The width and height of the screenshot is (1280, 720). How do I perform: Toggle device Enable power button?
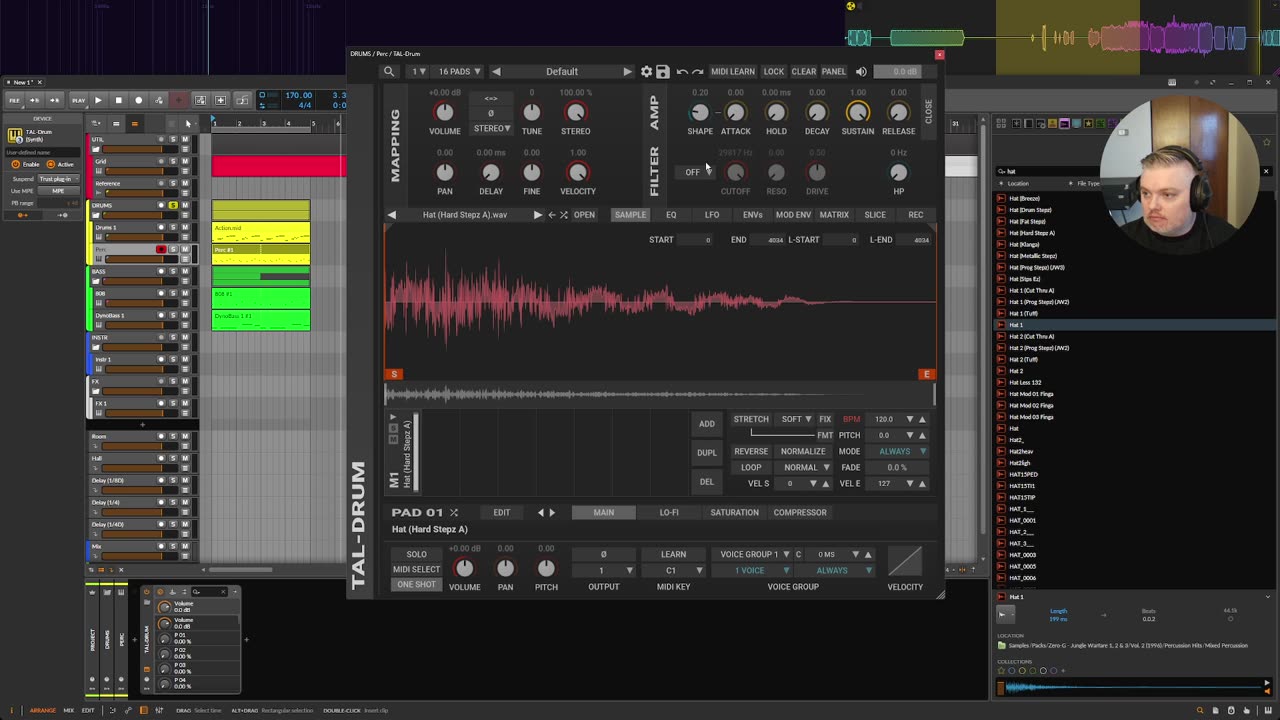[x=16, y=164]
